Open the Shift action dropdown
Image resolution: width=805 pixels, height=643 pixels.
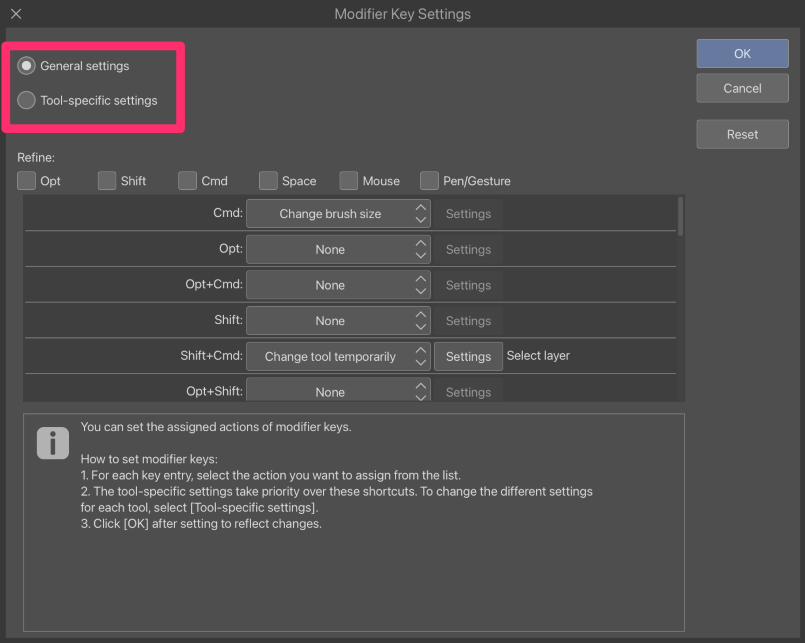[x=338, y=321]
